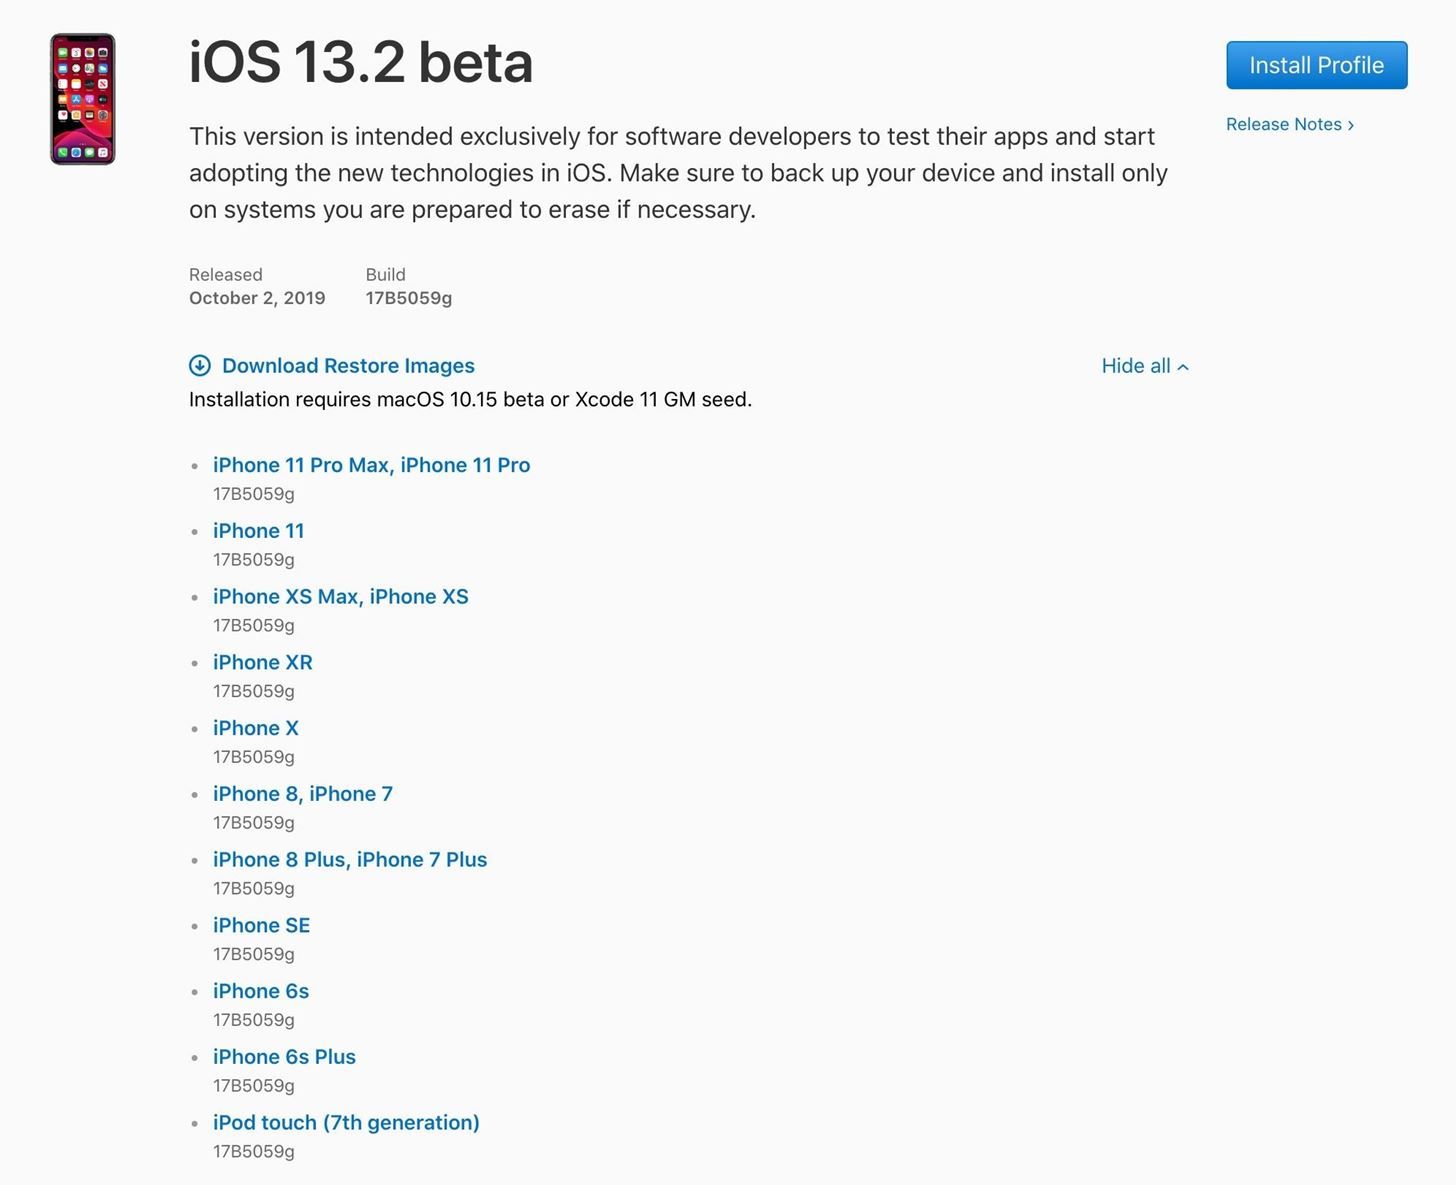The width and height of the screenshot is (1456, 1185).
Task: Select the iPhone 11 download link
Action: coord(258,530)
